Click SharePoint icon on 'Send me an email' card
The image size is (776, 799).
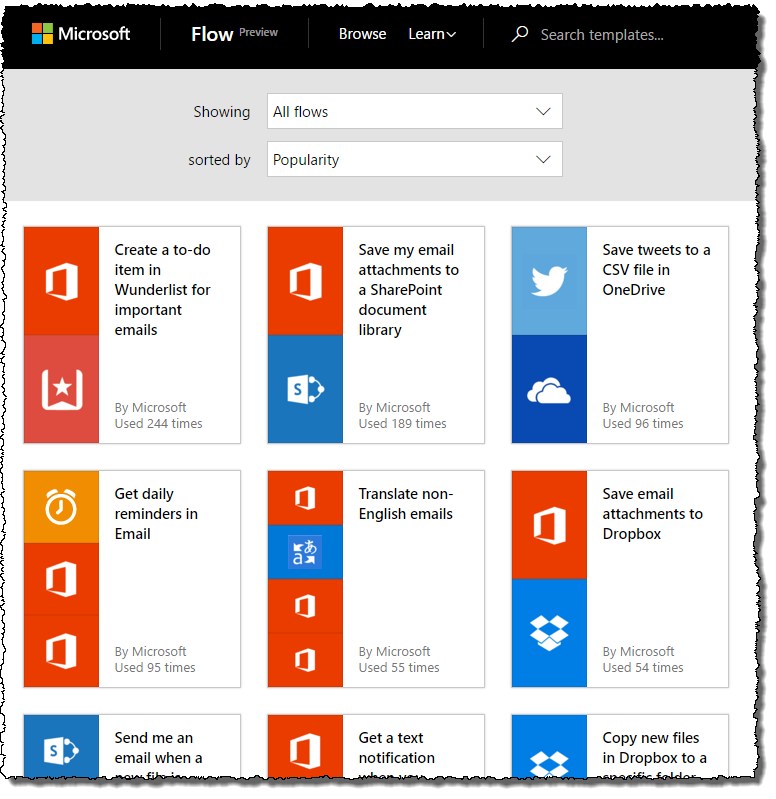(62, 749)
